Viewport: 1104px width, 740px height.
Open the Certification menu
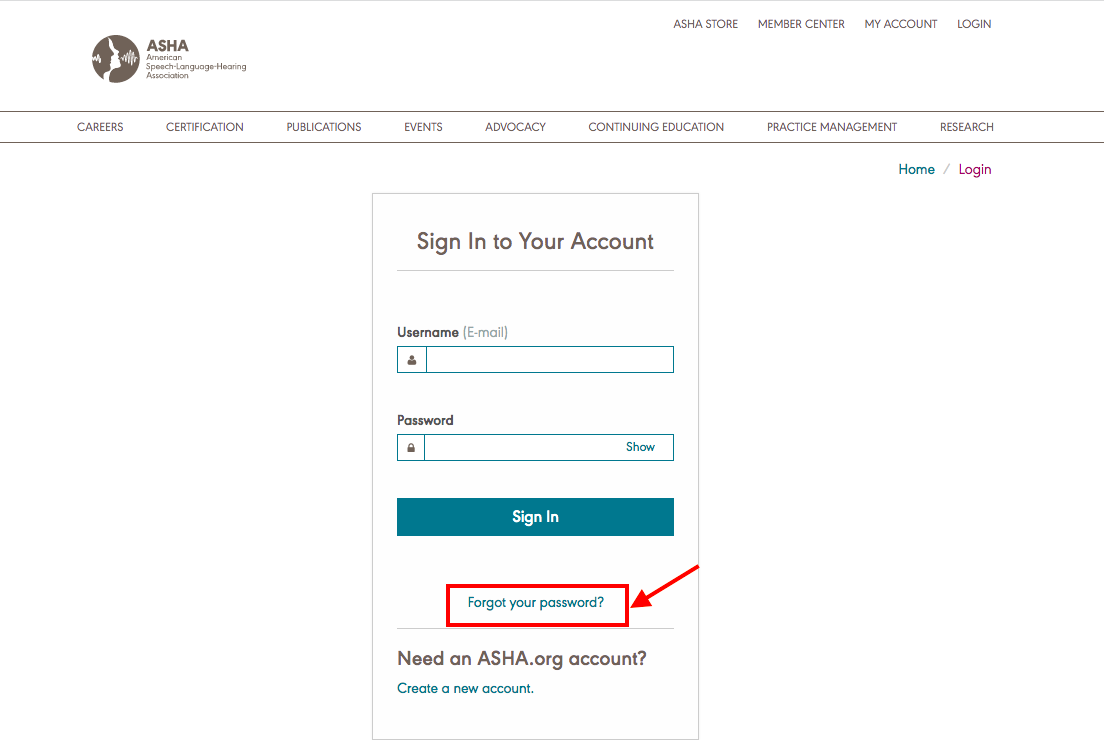click(205, 127)
